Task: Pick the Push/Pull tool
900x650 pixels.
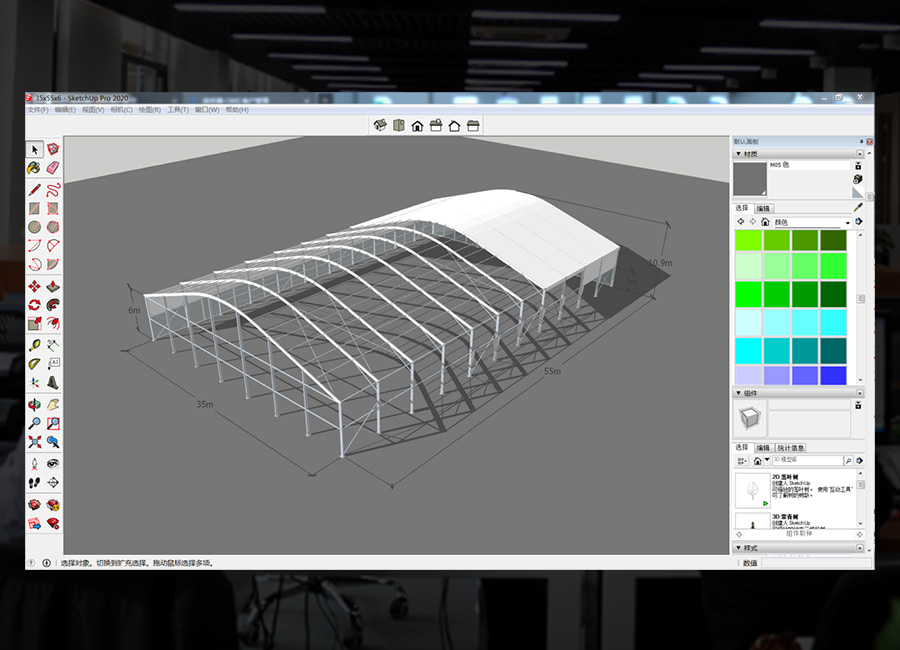Action: [53, 287]
